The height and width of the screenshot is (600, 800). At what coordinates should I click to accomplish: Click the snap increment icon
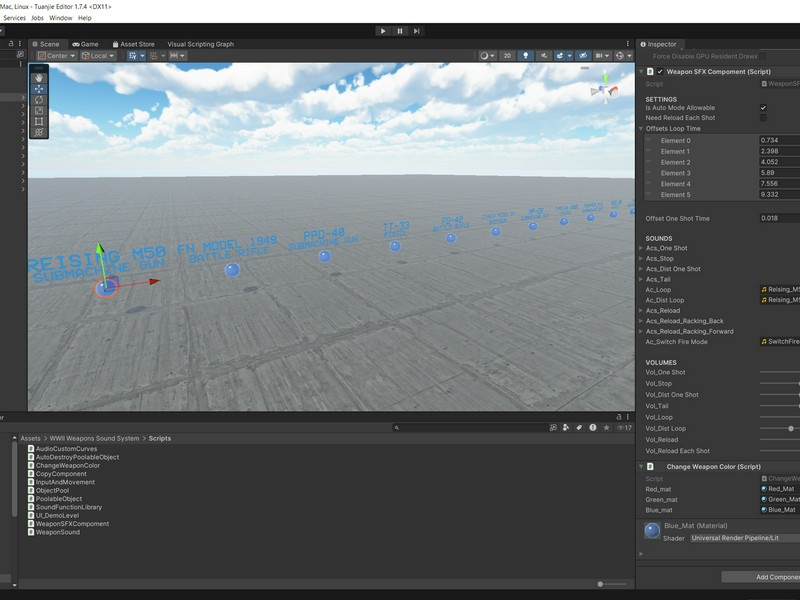tap(153, 56)
